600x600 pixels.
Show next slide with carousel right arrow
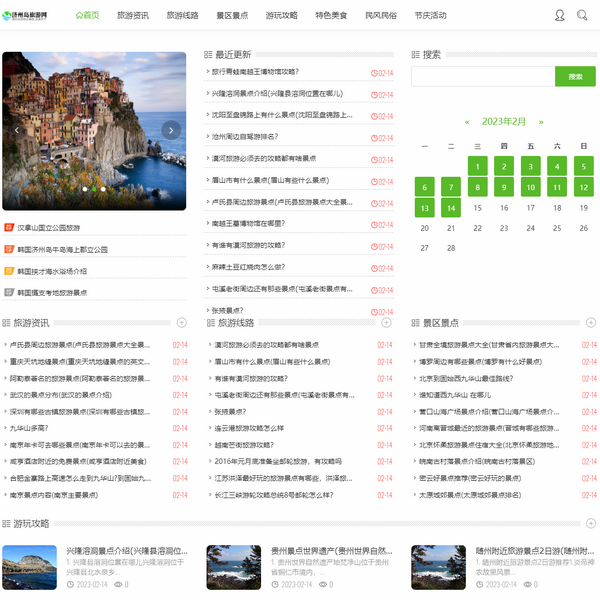click(x=171, y=129)
